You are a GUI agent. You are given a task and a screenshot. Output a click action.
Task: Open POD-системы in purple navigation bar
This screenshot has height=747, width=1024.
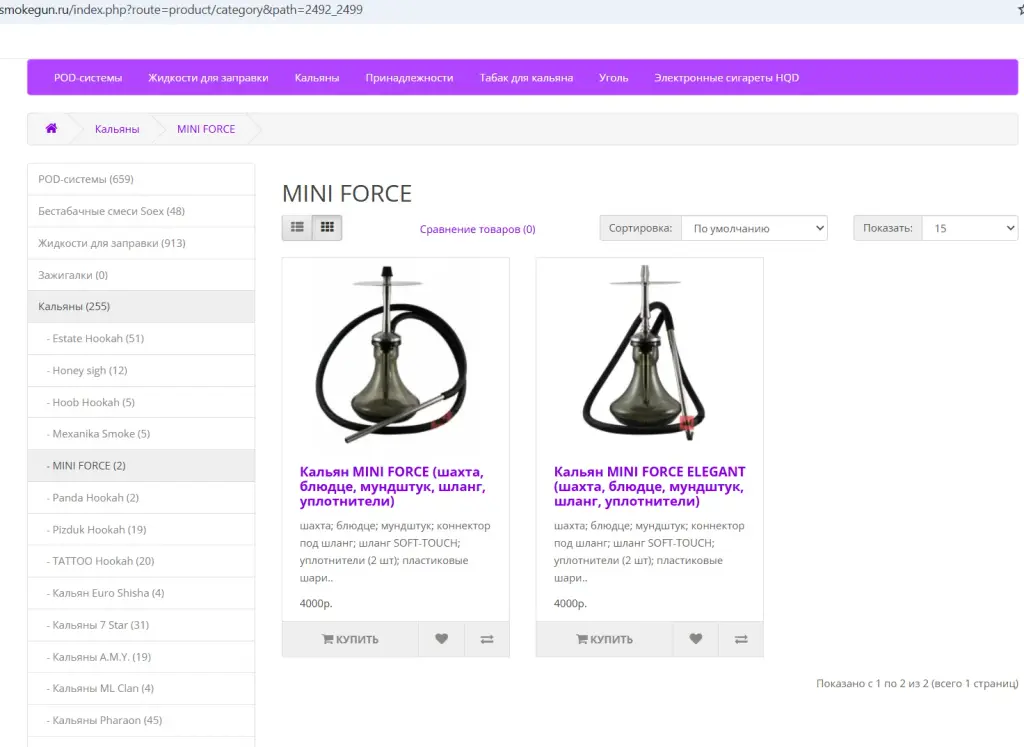(88, 78)
